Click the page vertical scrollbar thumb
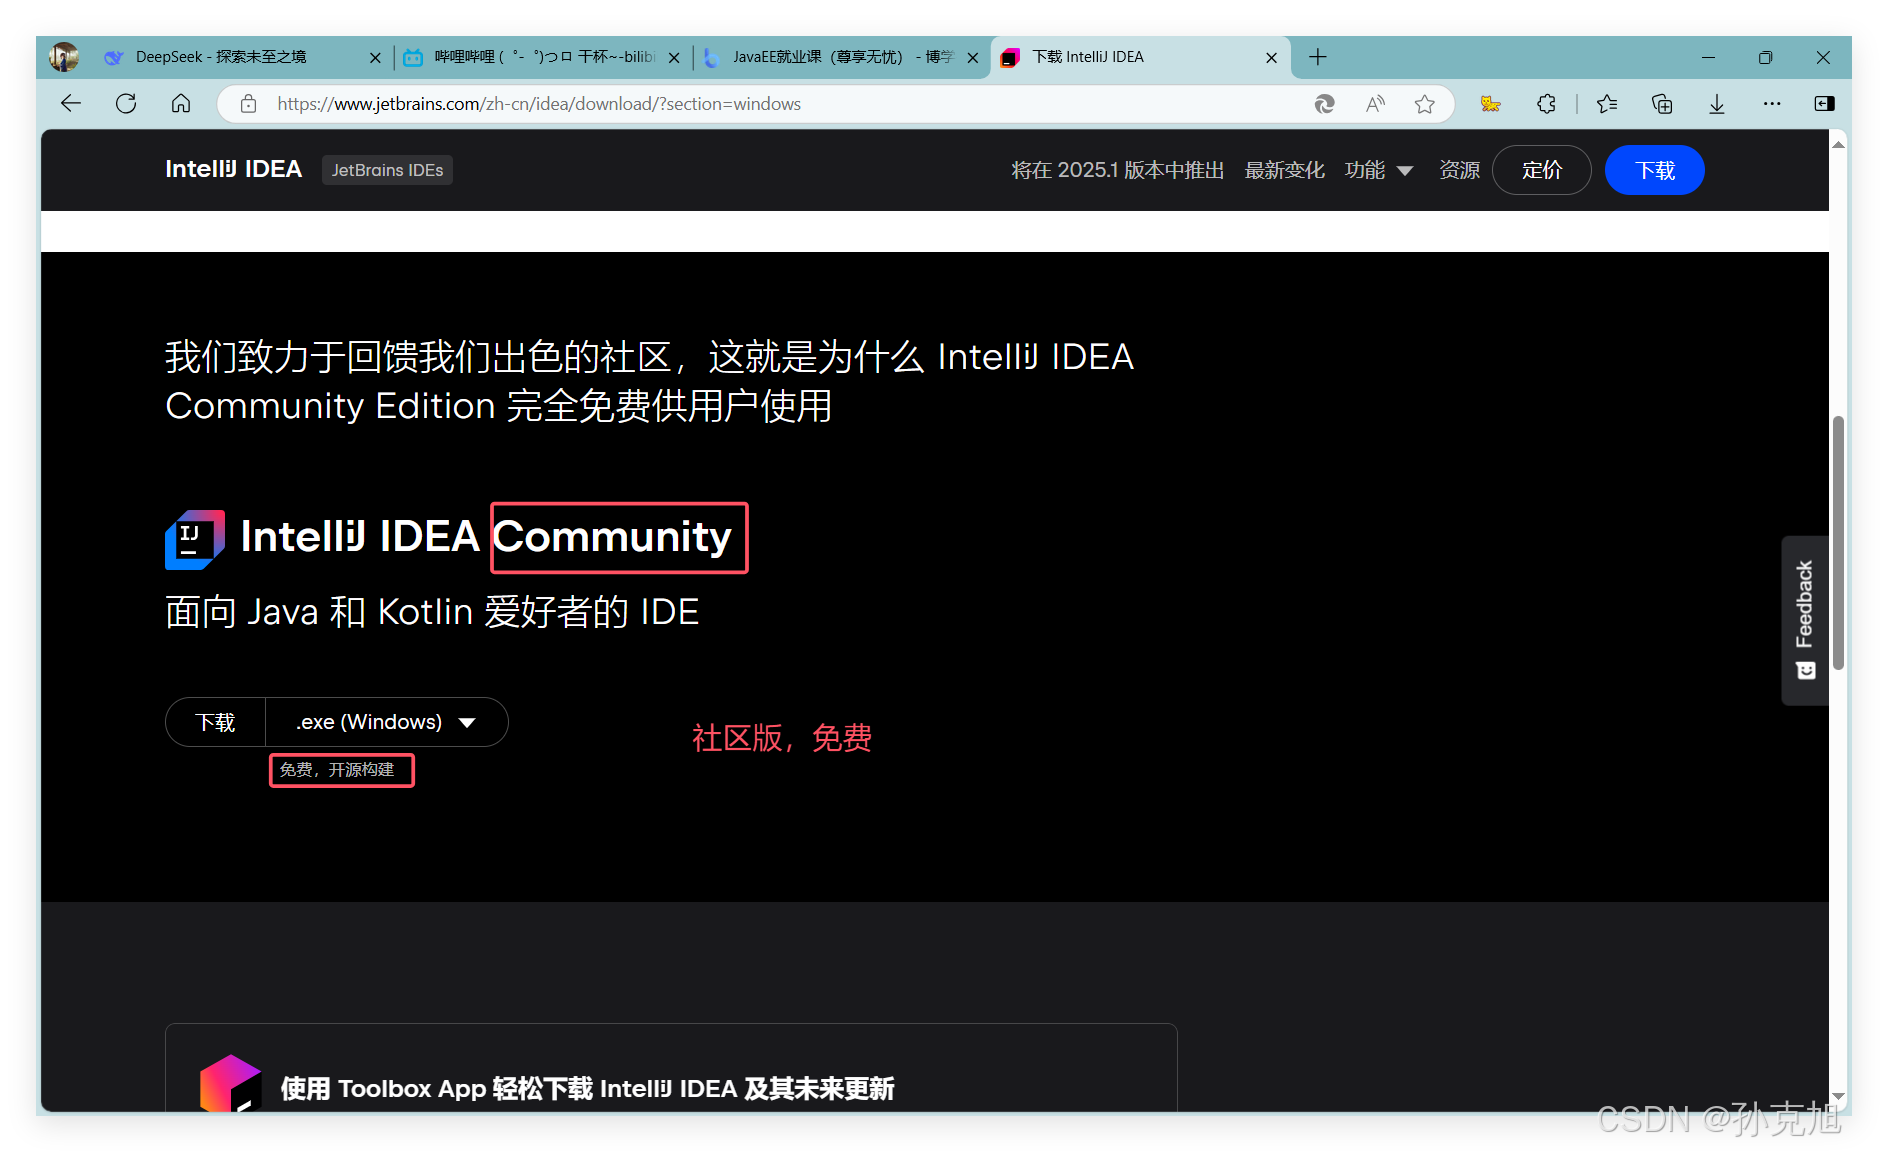The width and height of the screenshot is (1888, 1152). [x=1838, y=543]
